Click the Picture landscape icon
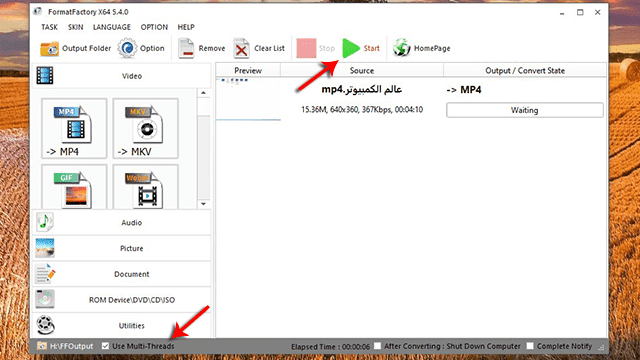Viewport: 640px width, 360px height. pos(45,248)
